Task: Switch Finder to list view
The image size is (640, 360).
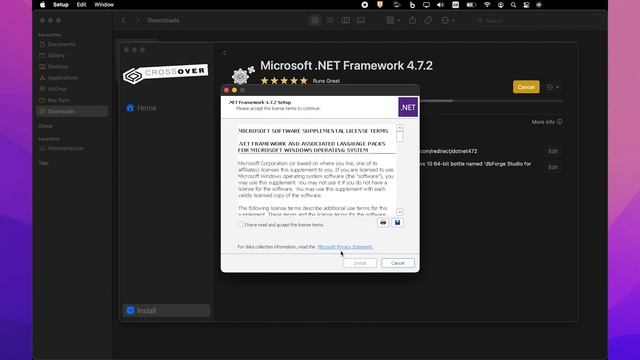Action: 330,20
